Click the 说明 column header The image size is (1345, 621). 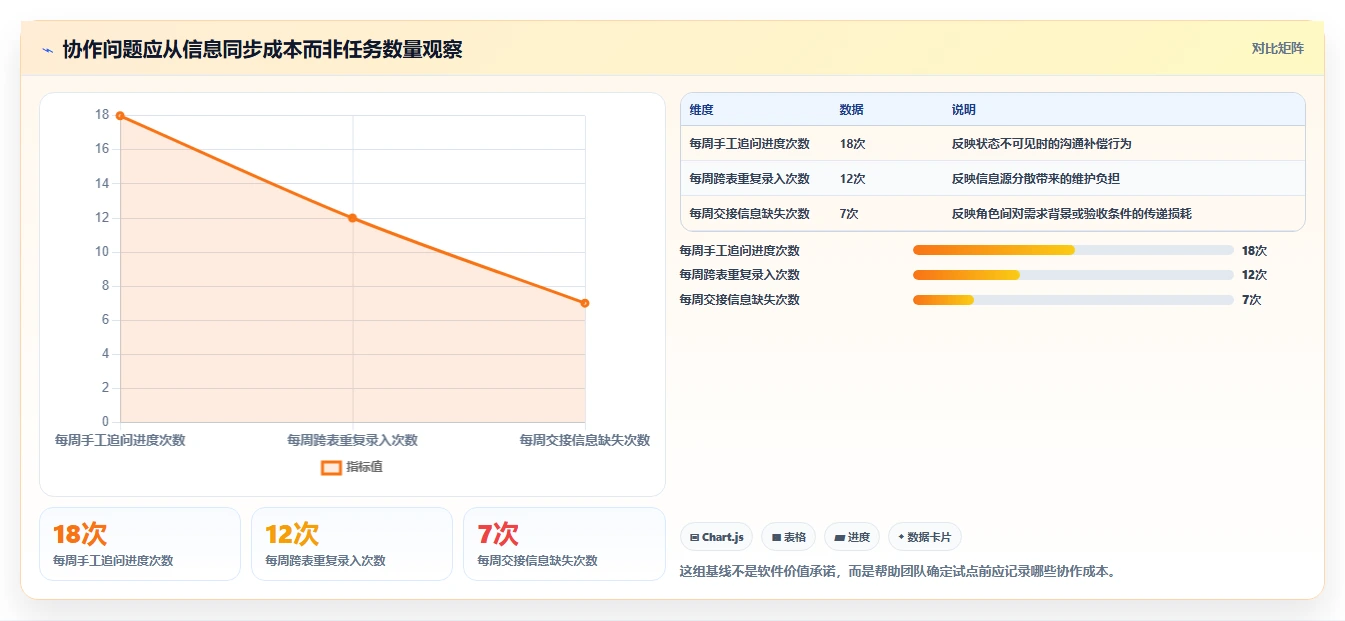tap(964, 110)
